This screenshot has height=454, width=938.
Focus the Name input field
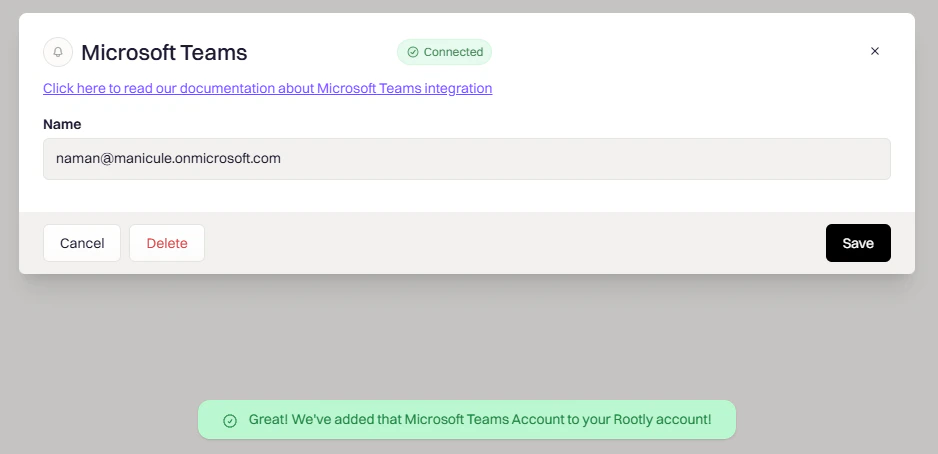click(x=467, y=159)
